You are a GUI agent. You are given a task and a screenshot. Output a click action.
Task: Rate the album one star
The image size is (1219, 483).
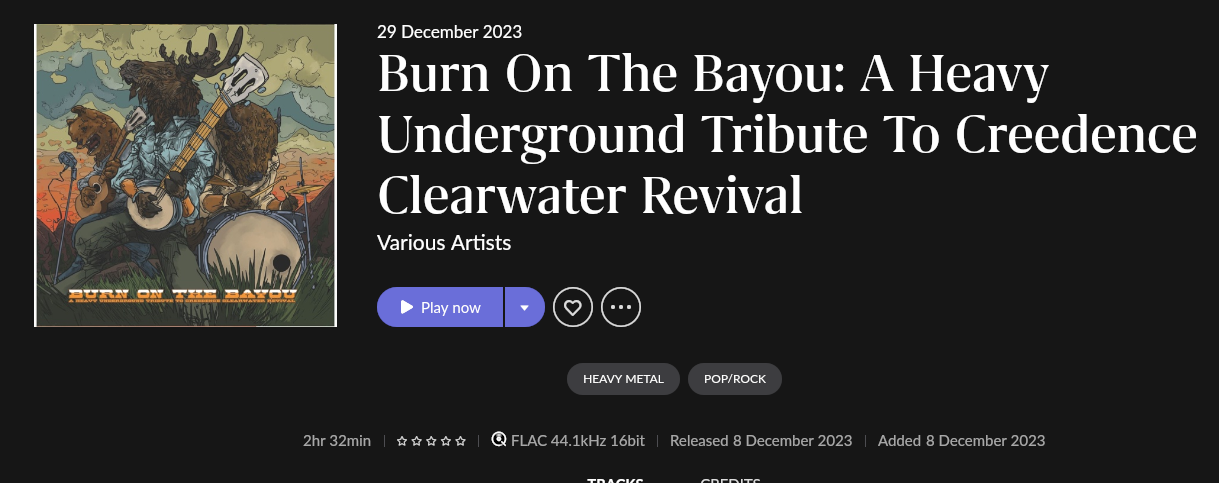point(402,440)
